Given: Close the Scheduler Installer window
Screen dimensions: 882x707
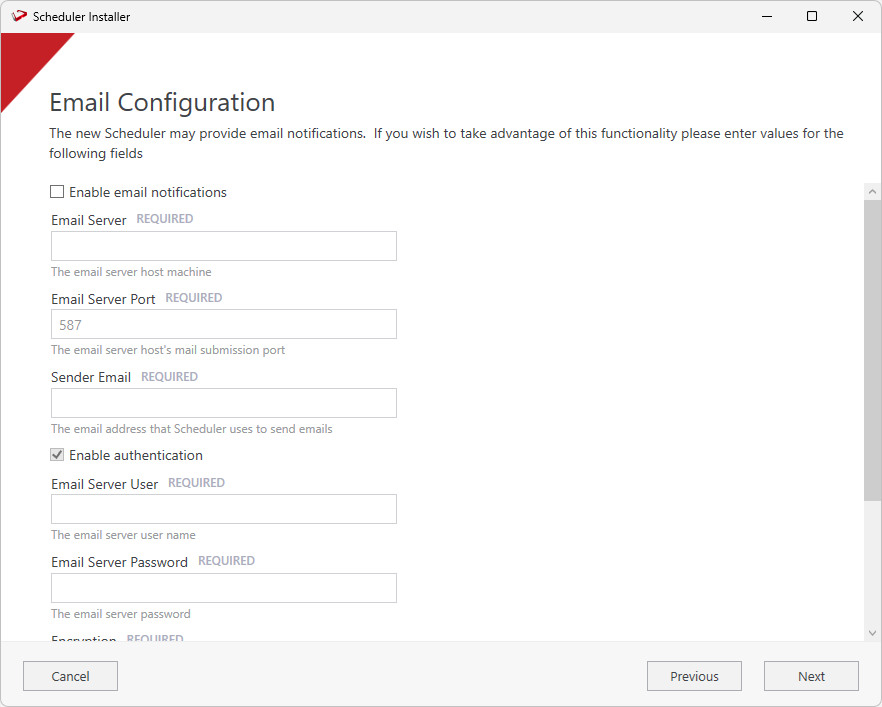Looking at the screenshot, I should point(858,16).
